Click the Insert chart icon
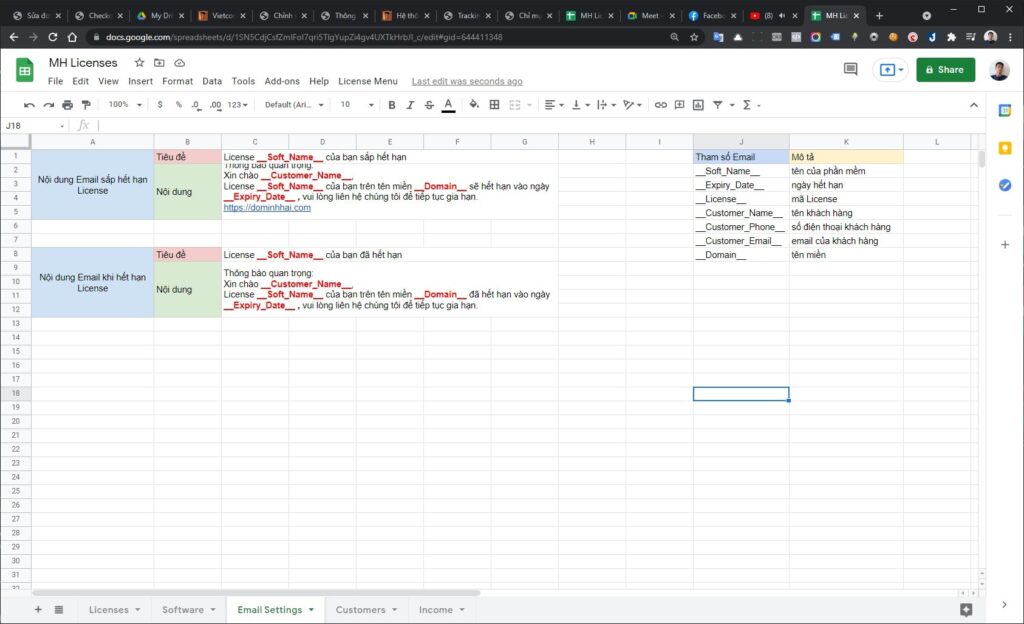This screenshot has height=624, width=1024. pos(699,105)
